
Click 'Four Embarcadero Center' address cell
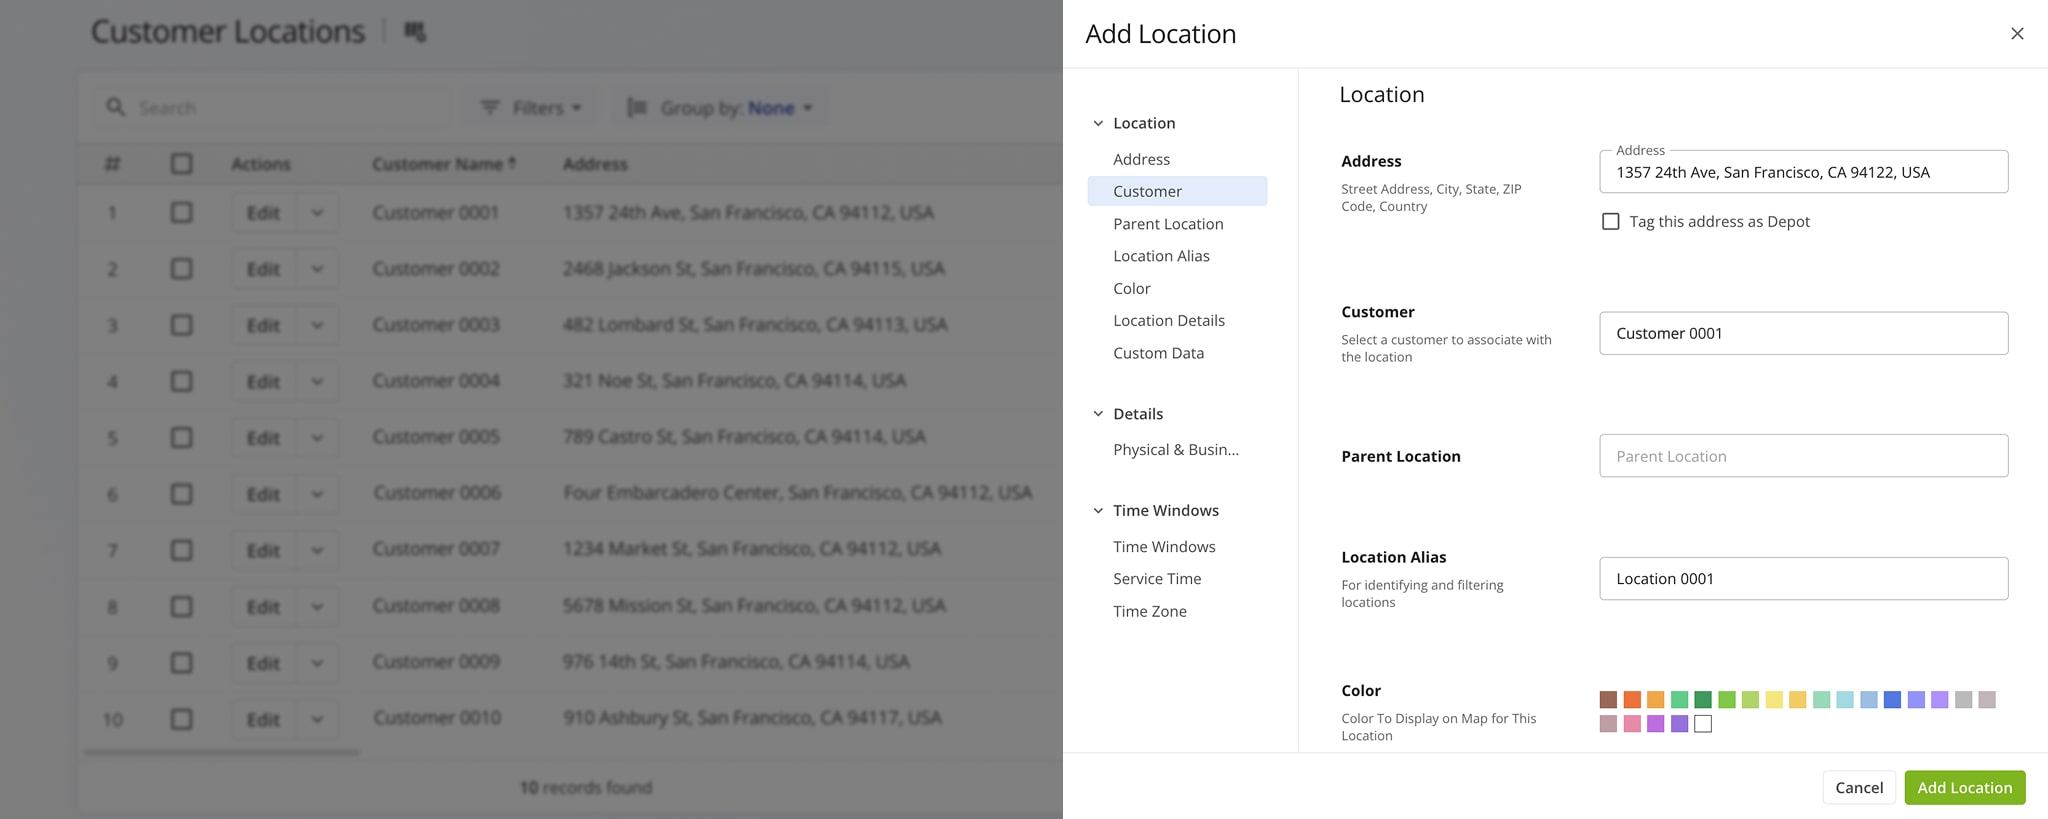coord(797,493)
